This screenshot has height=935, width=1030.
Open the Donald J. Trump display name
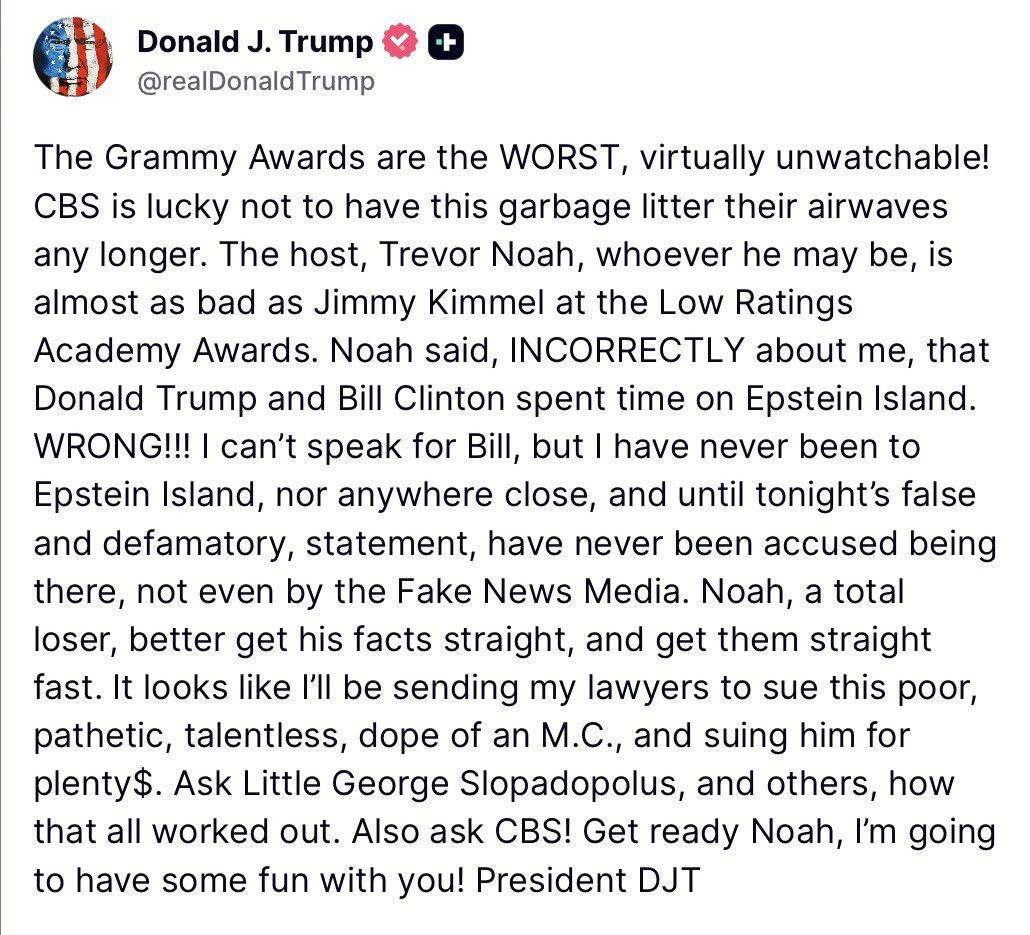point(255,42)
